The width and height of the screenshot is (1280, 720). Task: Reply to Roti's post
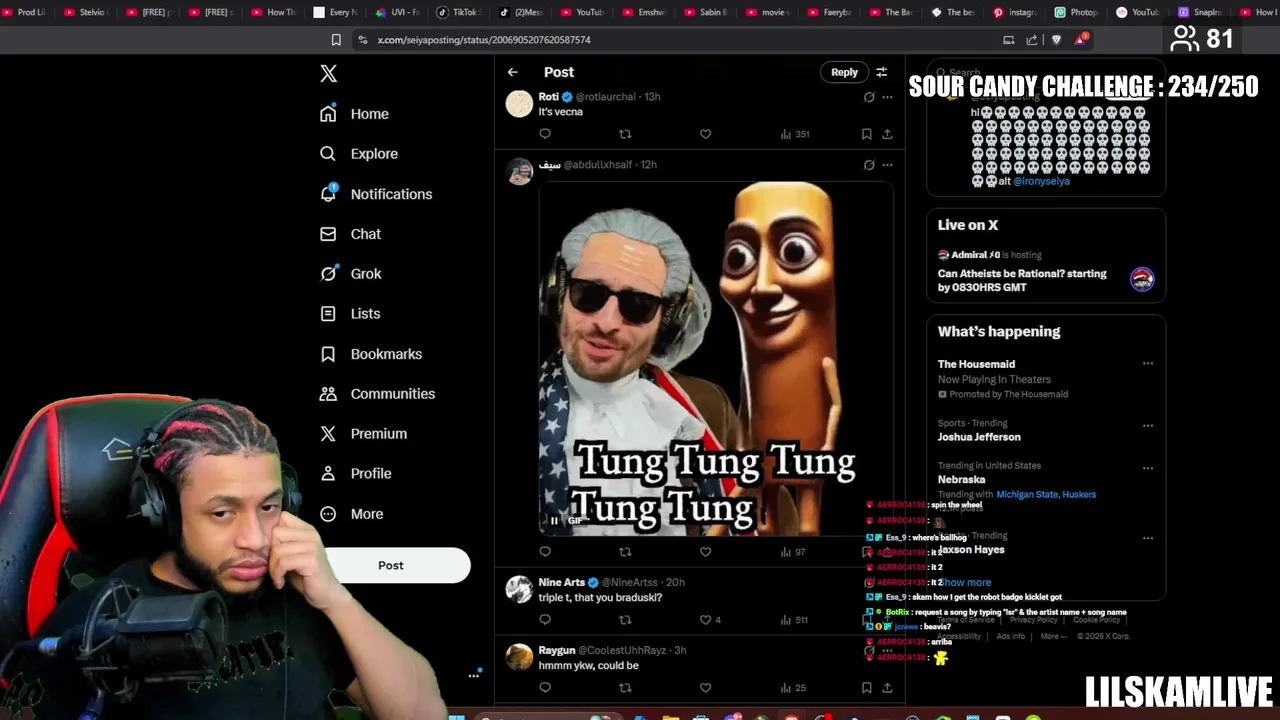pyautogui.click(x=545, y=134)
